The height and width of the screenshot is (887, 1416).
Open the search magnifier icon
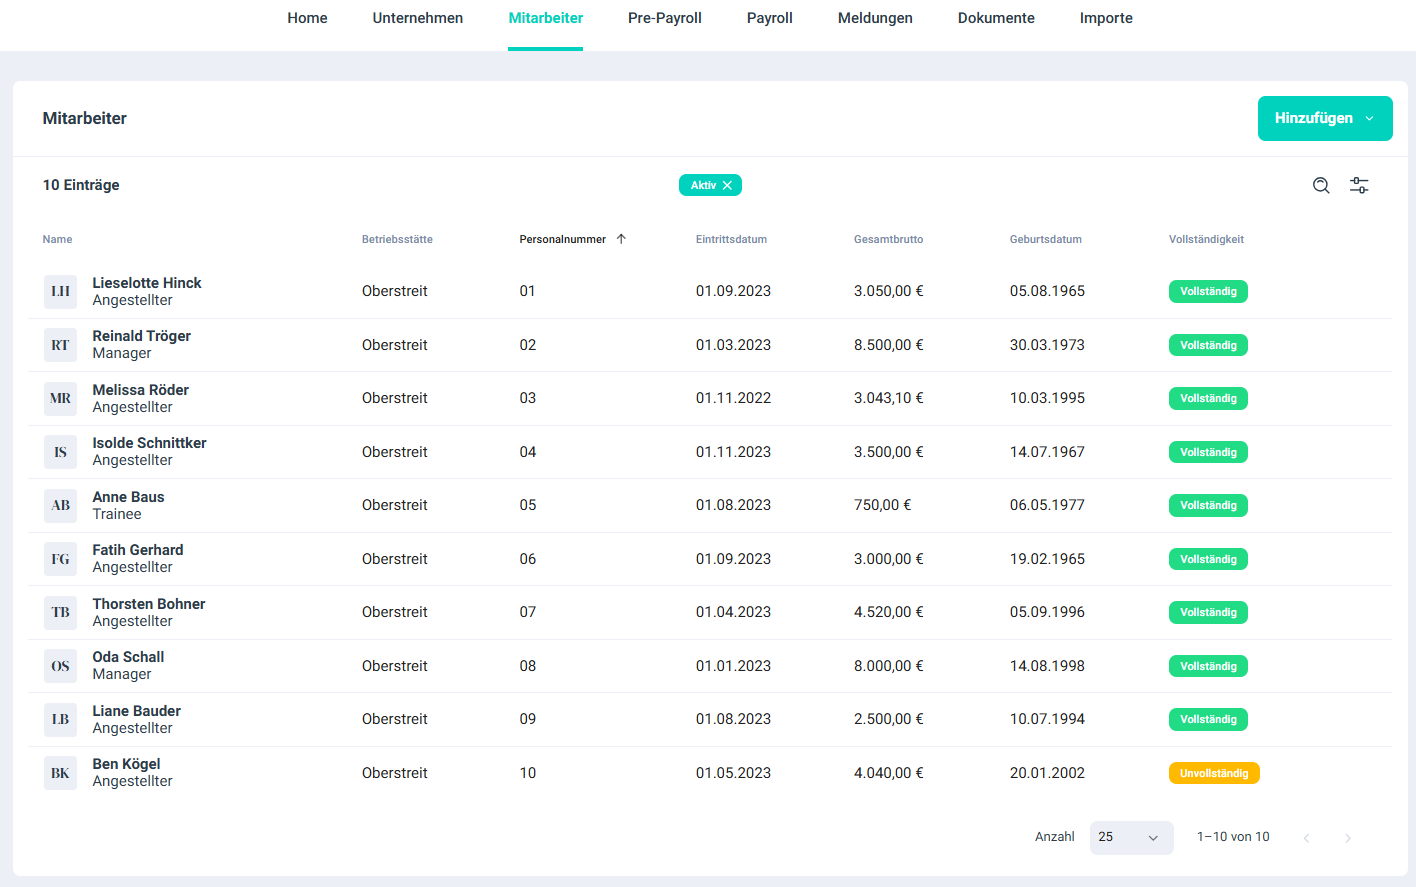1321,185
